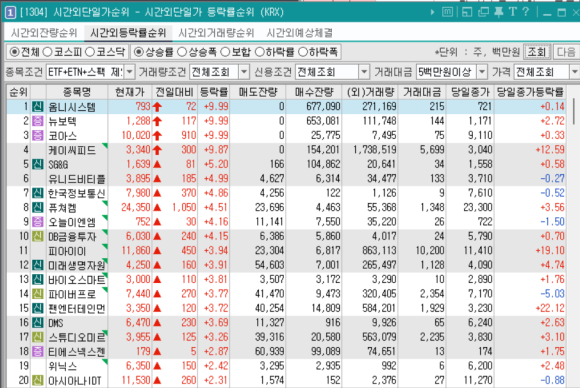
Task: Select the 유니드비티플 stock row
Action: [286, 179]
